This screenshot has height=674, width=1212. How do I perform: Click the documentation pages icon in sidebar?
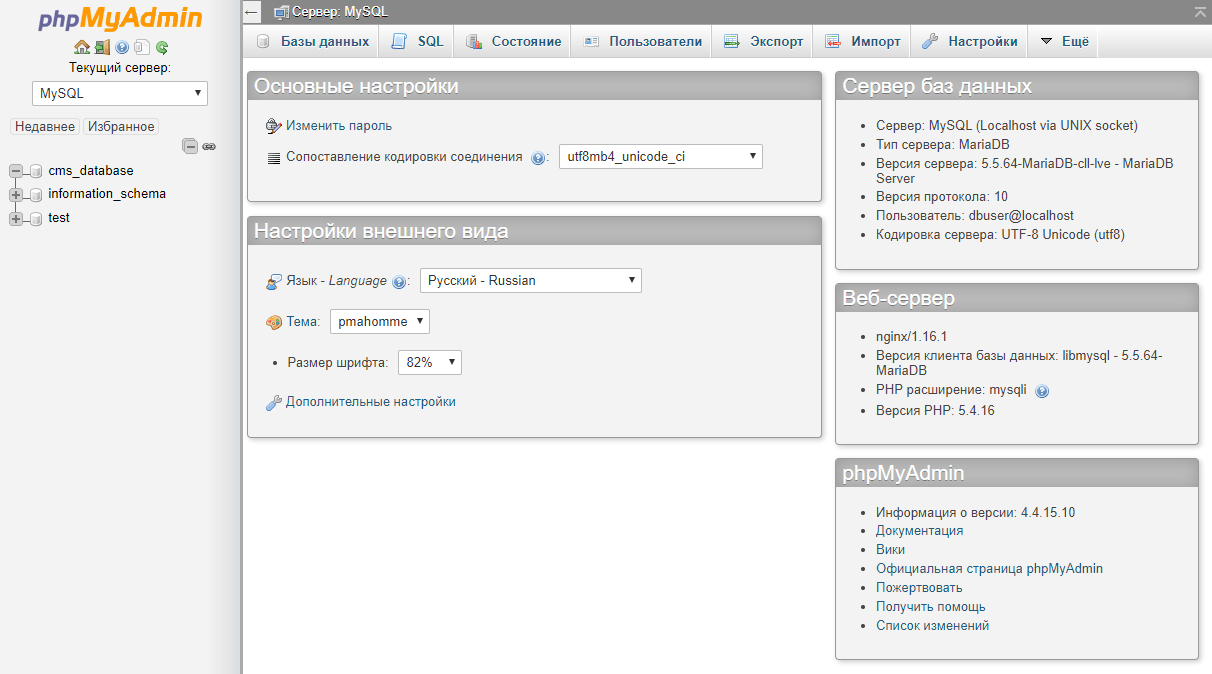[142, 47]
